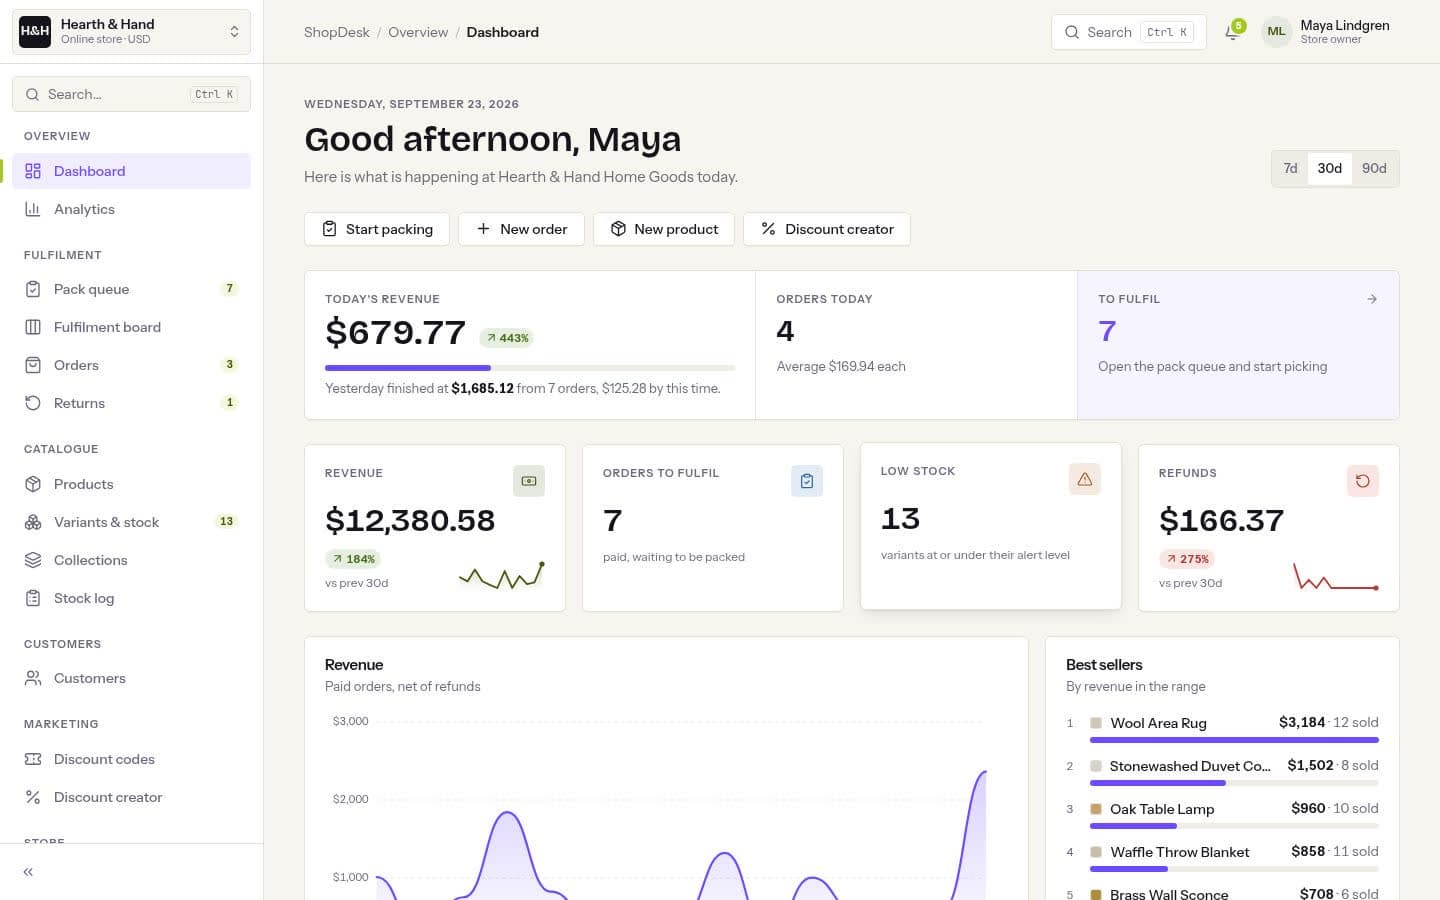Click the New order button

pos(521,229)
